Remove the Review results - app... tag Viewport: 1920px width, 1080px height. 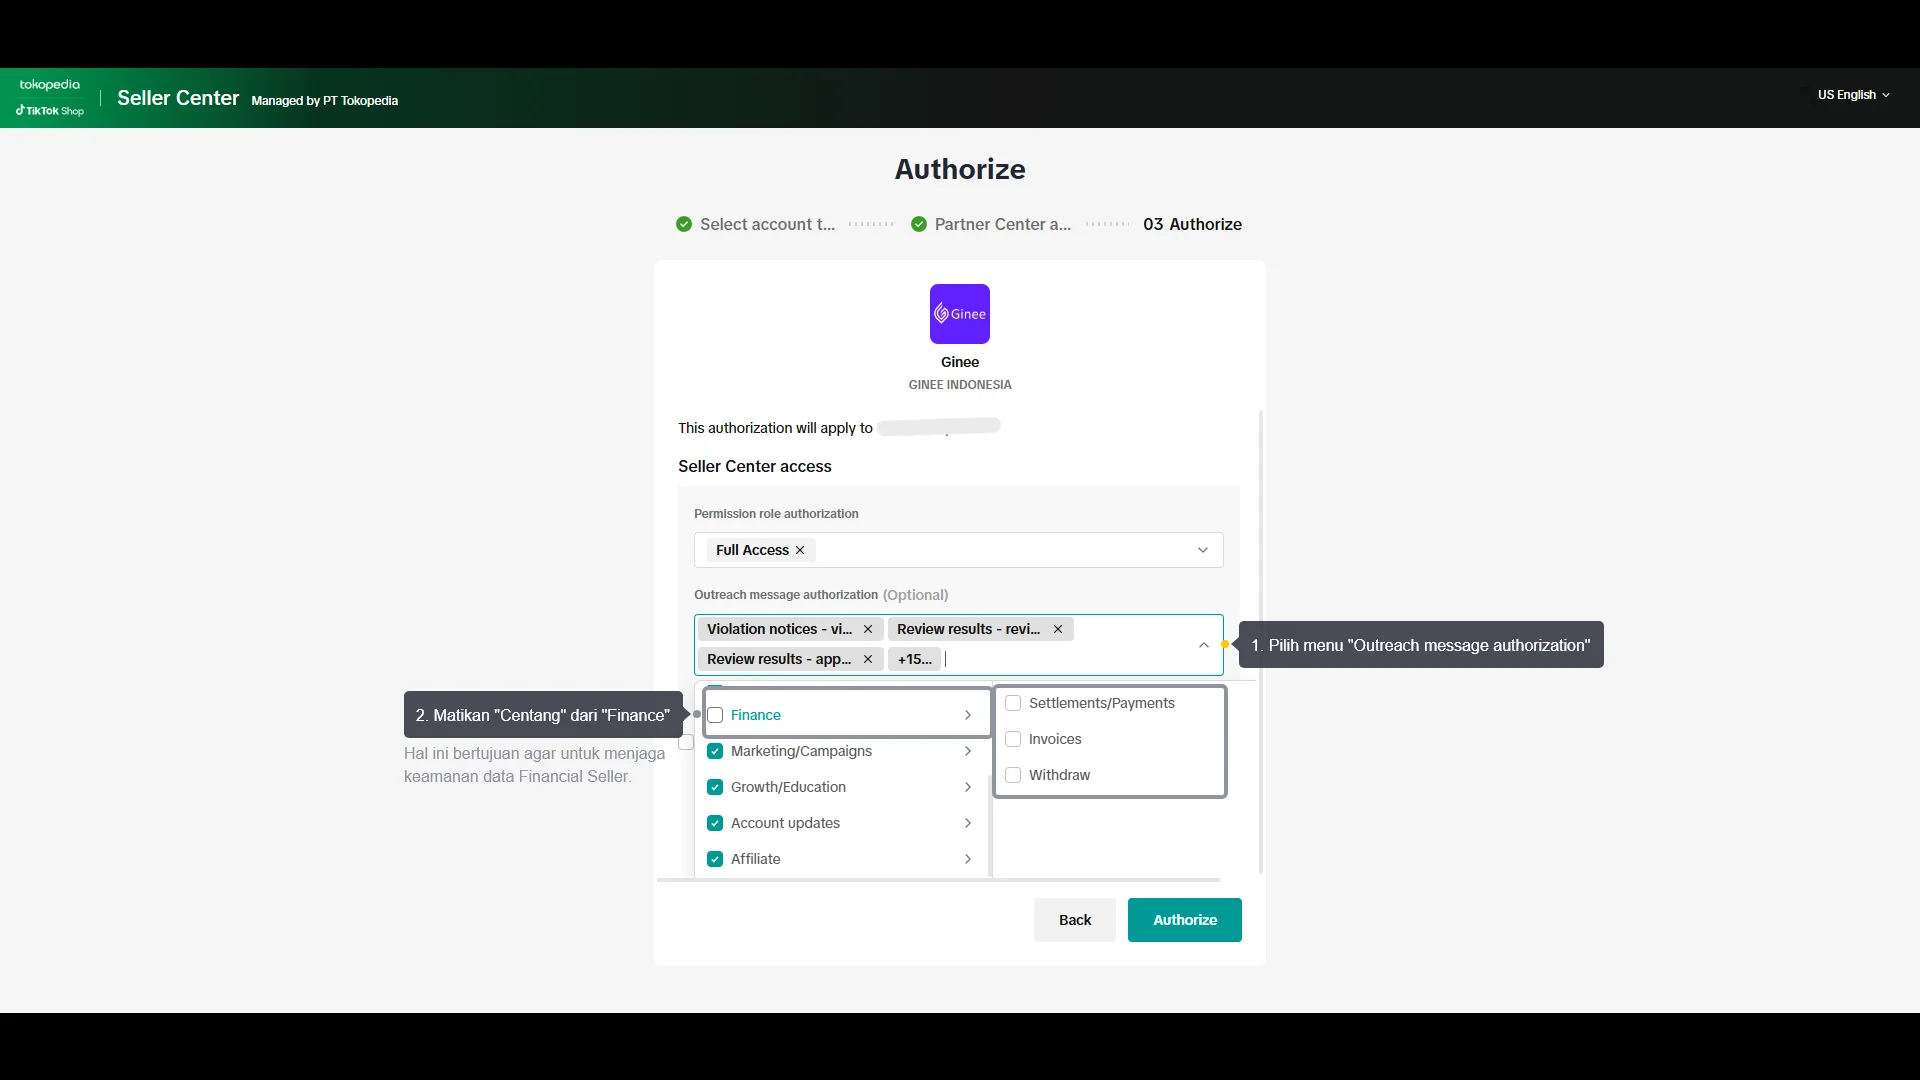coord(868,659)
